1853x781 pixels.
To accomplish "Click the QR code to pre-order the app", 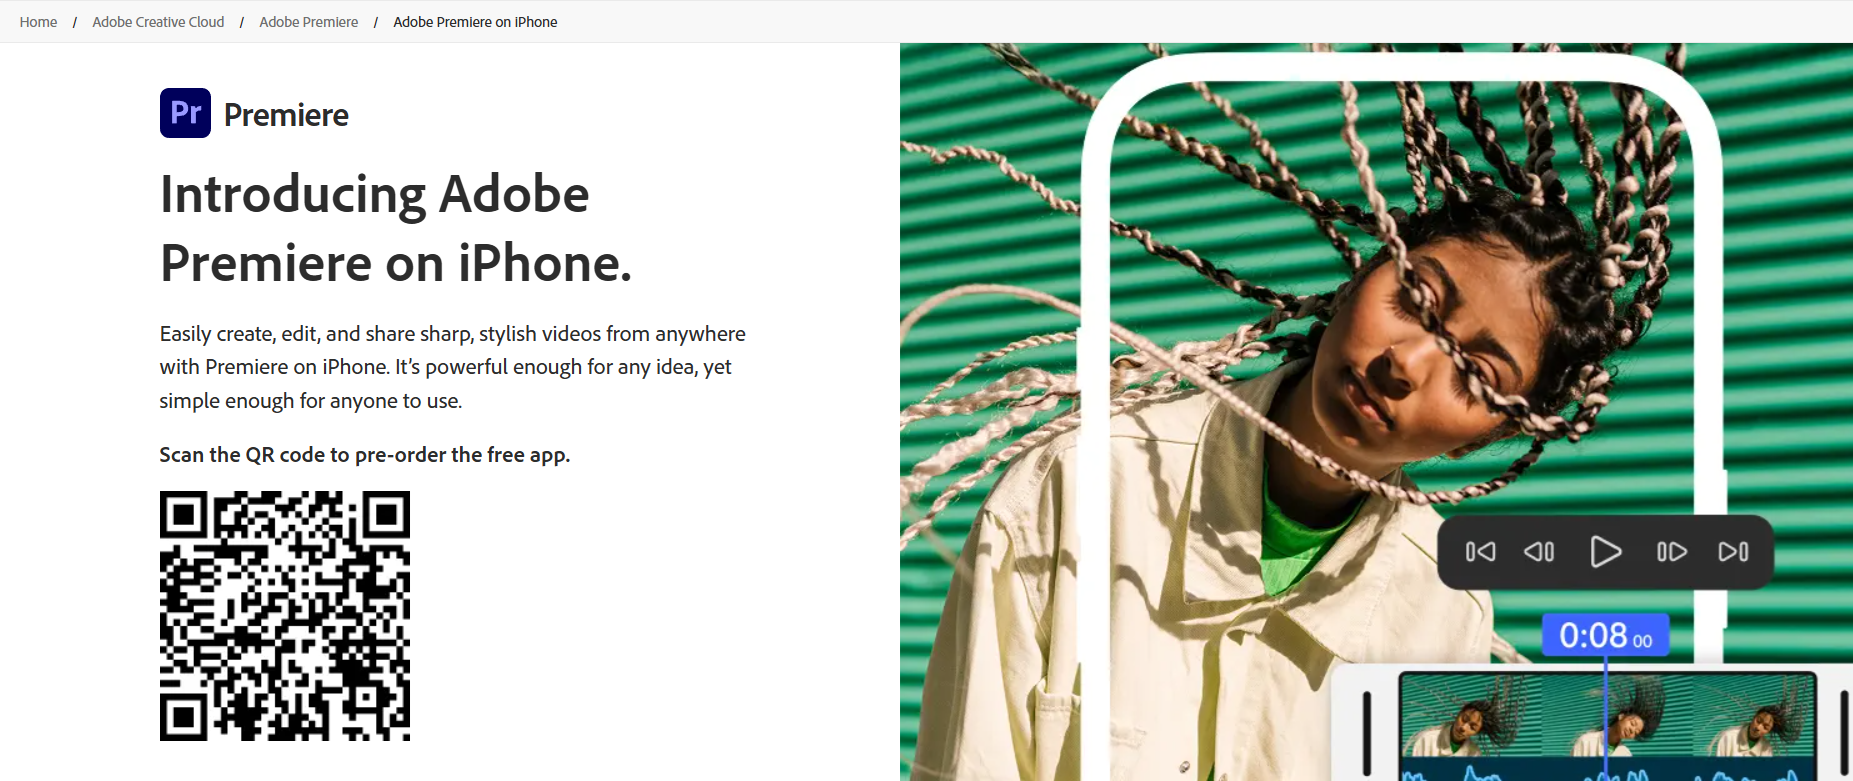I will (285, 616).
